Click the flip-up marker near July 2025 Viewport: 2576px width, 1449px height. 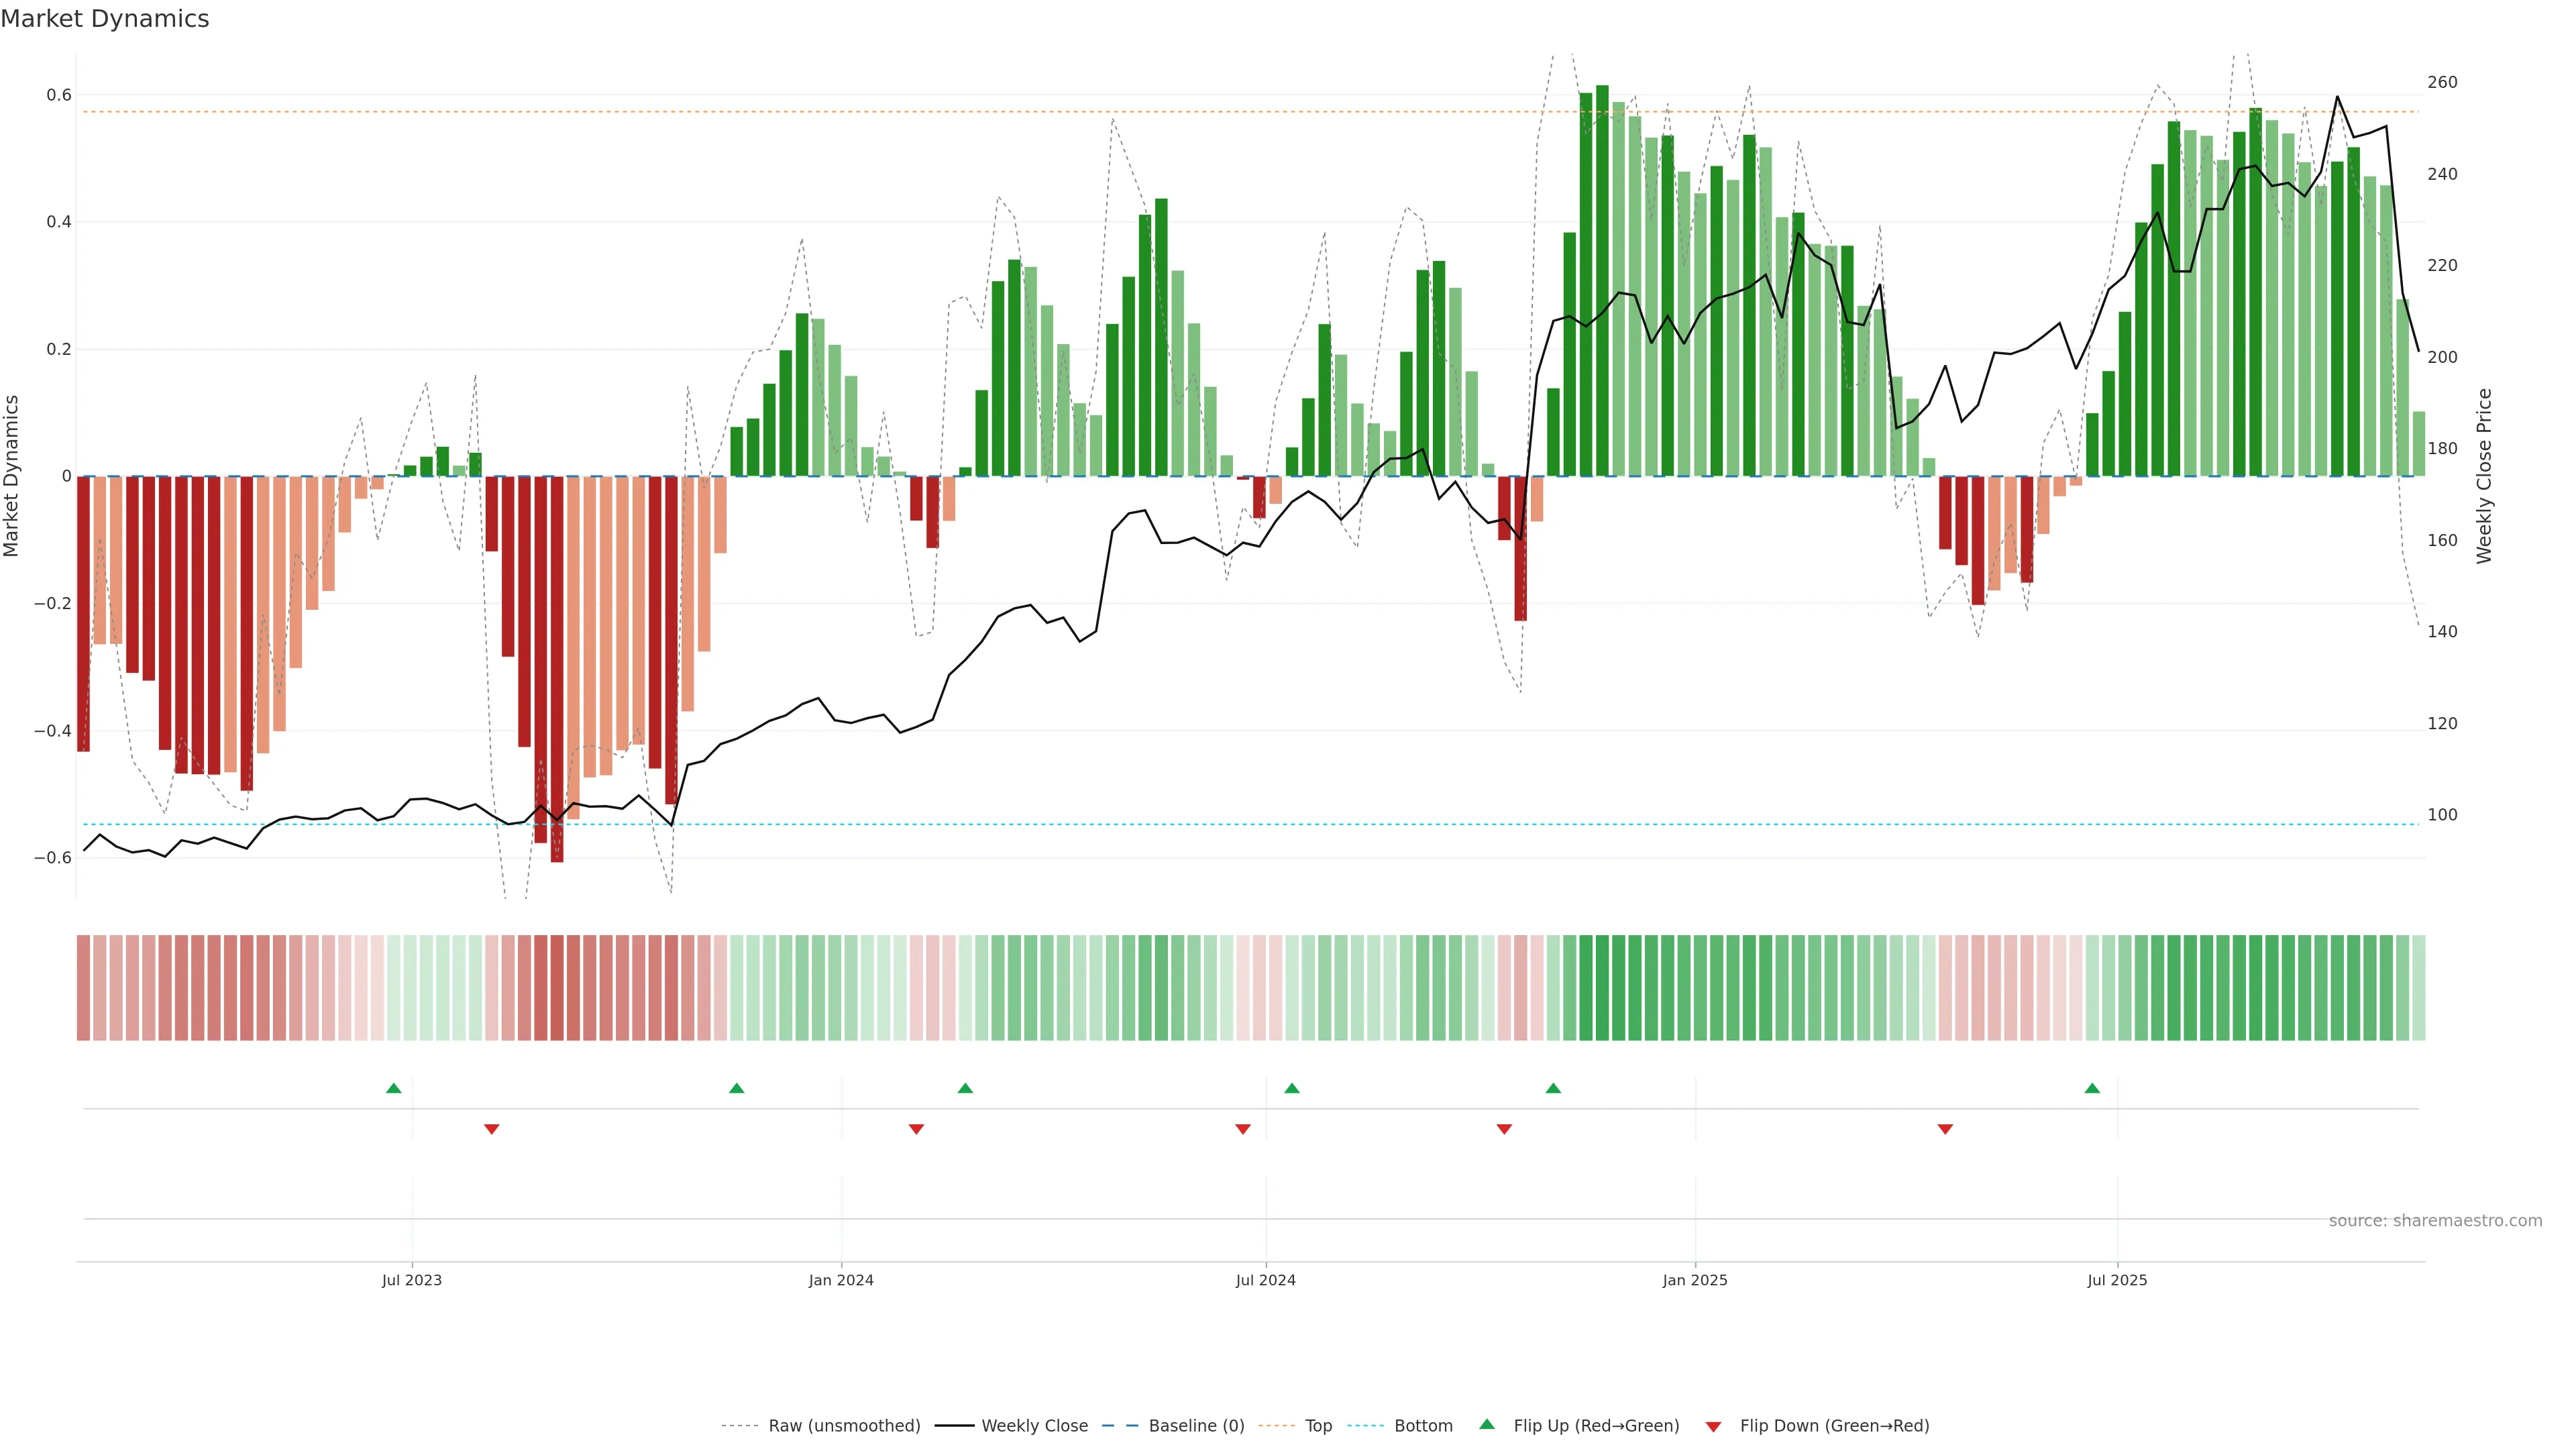click(2092, 1088)
